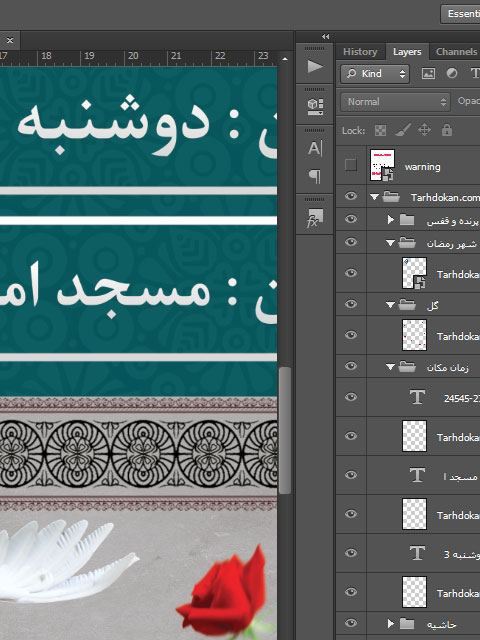Click the folder icon of پرنده و قفس group
The image size is (480, 640).
point(407,220)
